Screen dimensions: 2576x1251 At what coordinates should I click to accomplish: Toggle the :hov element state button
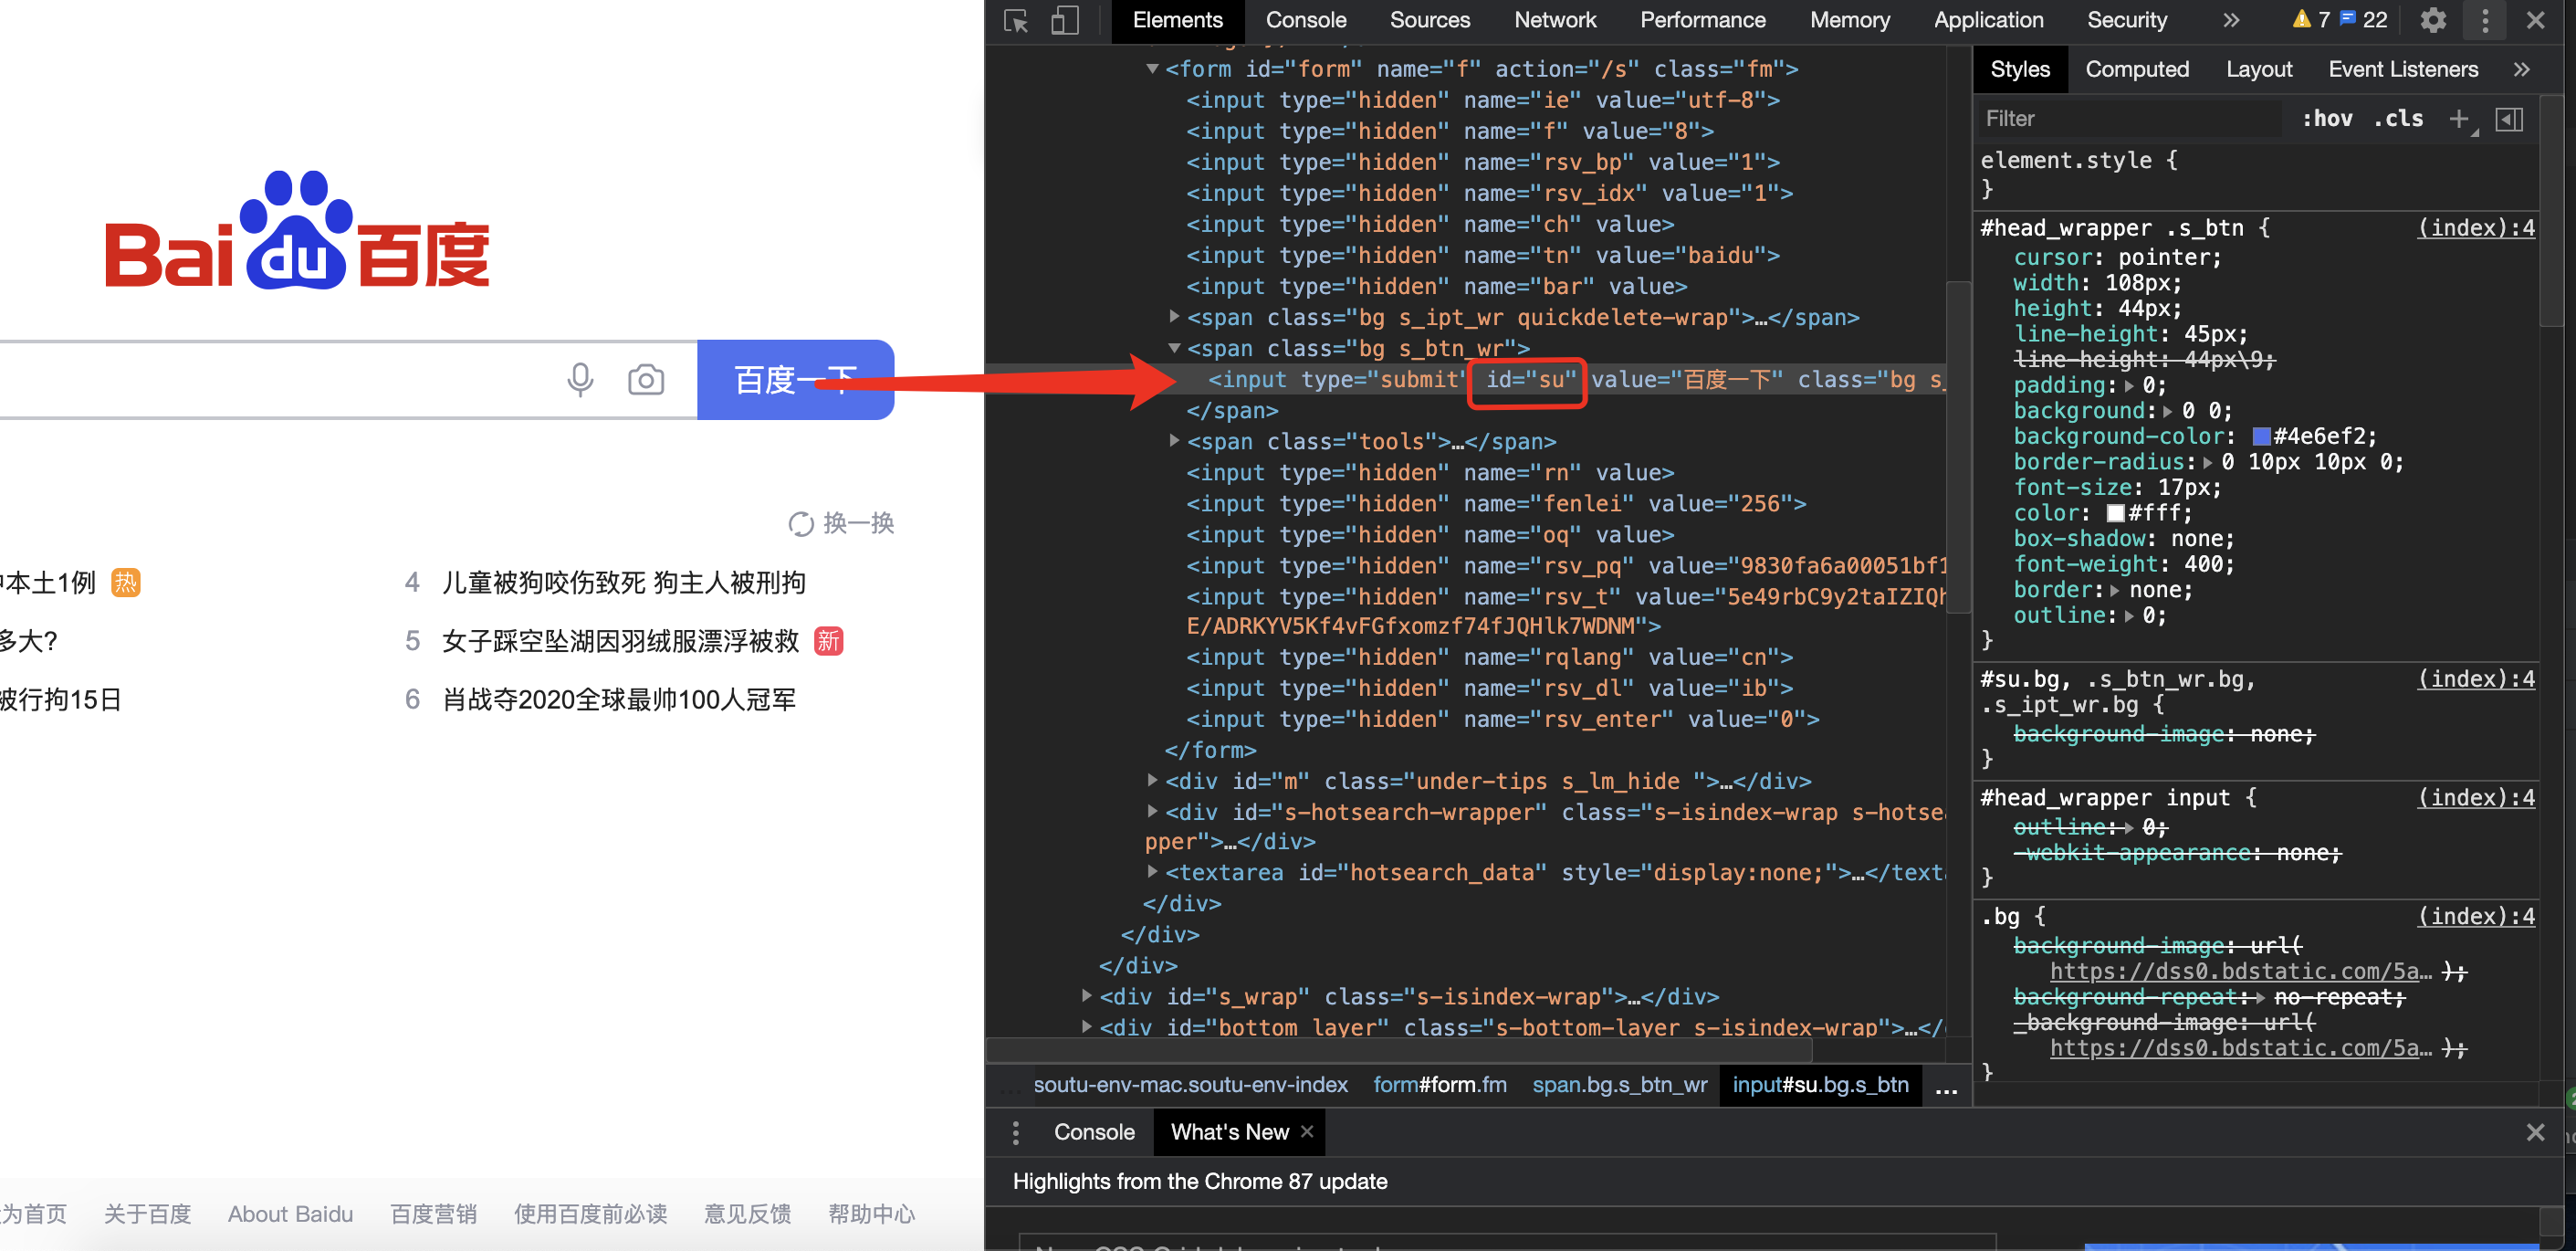click(x=2326, y=119)
